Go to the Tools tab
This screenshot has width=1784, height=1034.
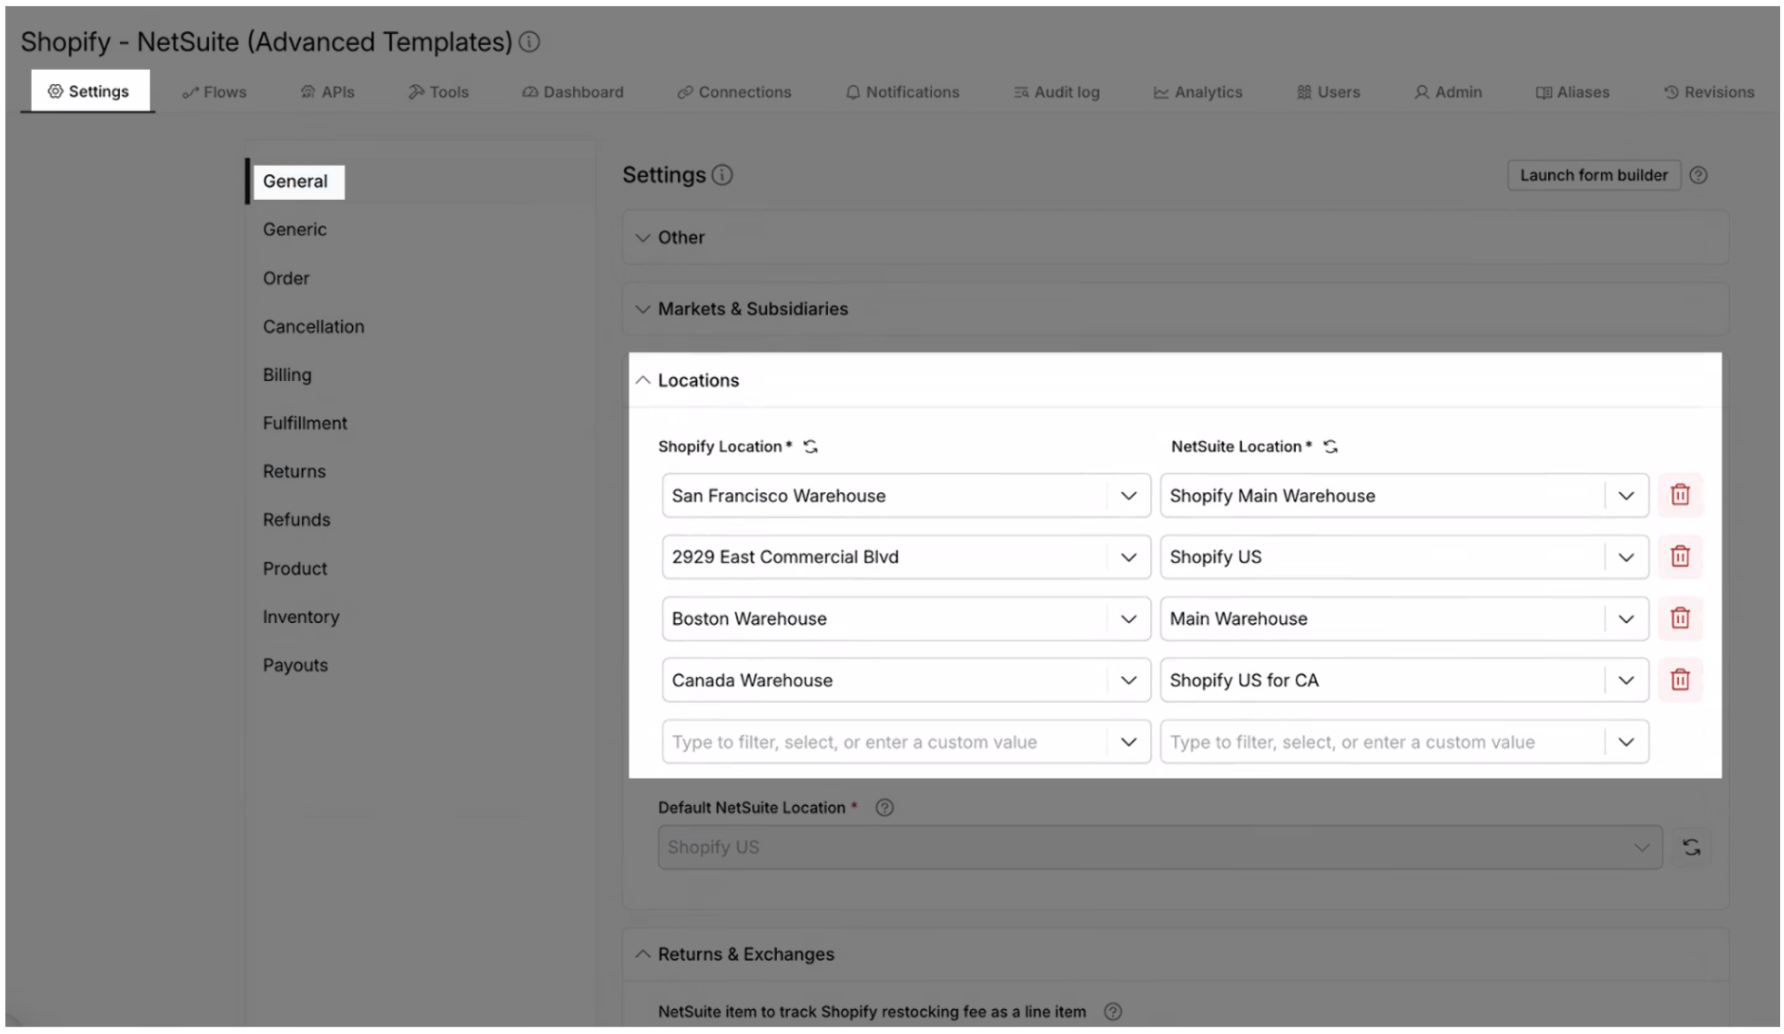[x=438, y=92]
